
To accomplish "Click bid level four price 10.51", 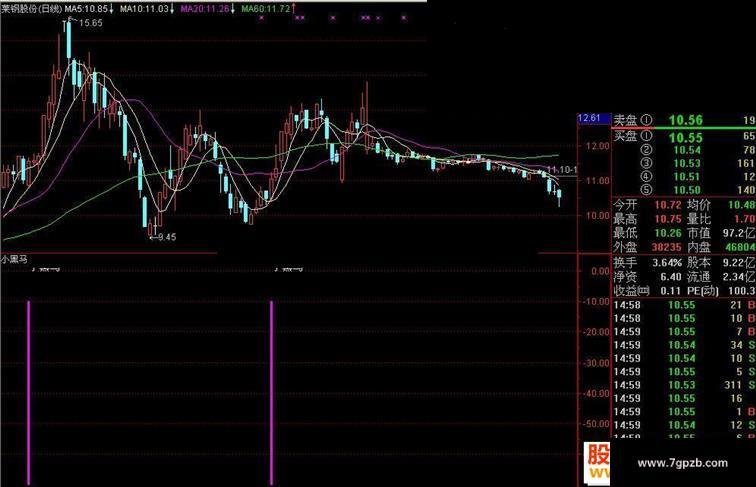I will click(x=687, y=176).
